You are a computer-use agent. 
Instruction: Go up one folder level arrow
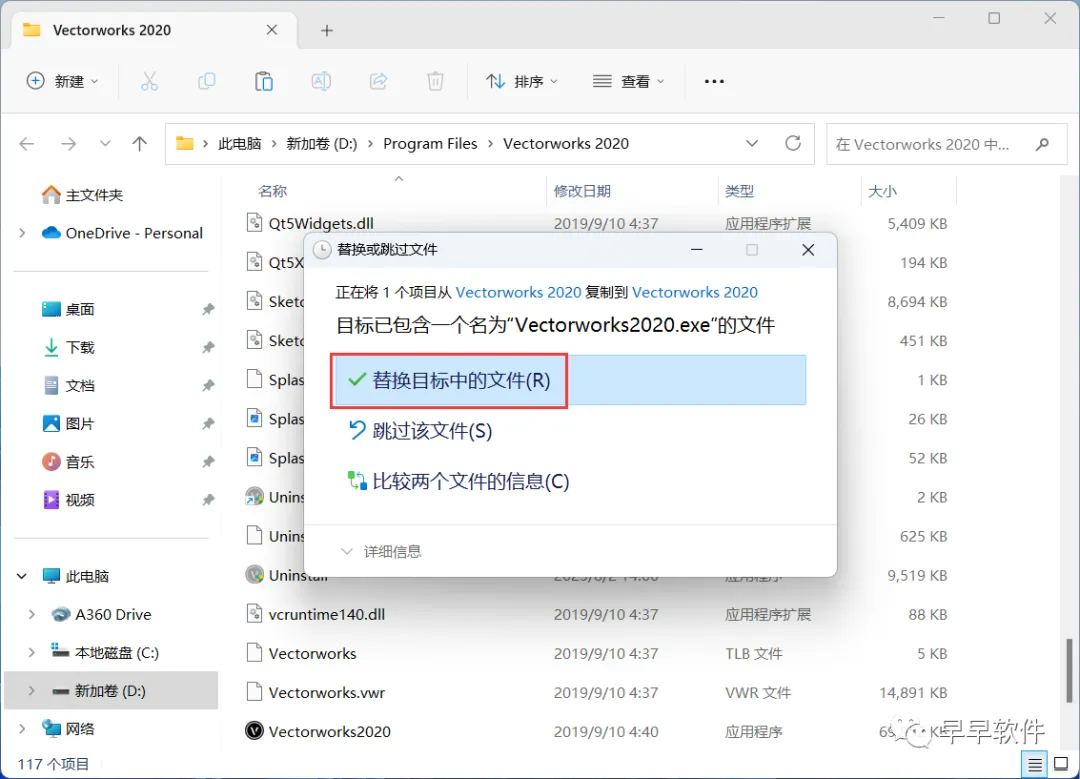tap(140, 144)
